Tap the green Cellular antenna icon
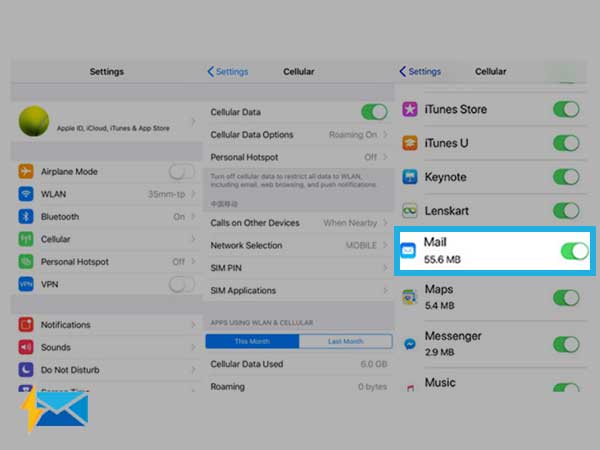This screenshot has width=600, height=450. pyautogui.click(x=26, y=239)
